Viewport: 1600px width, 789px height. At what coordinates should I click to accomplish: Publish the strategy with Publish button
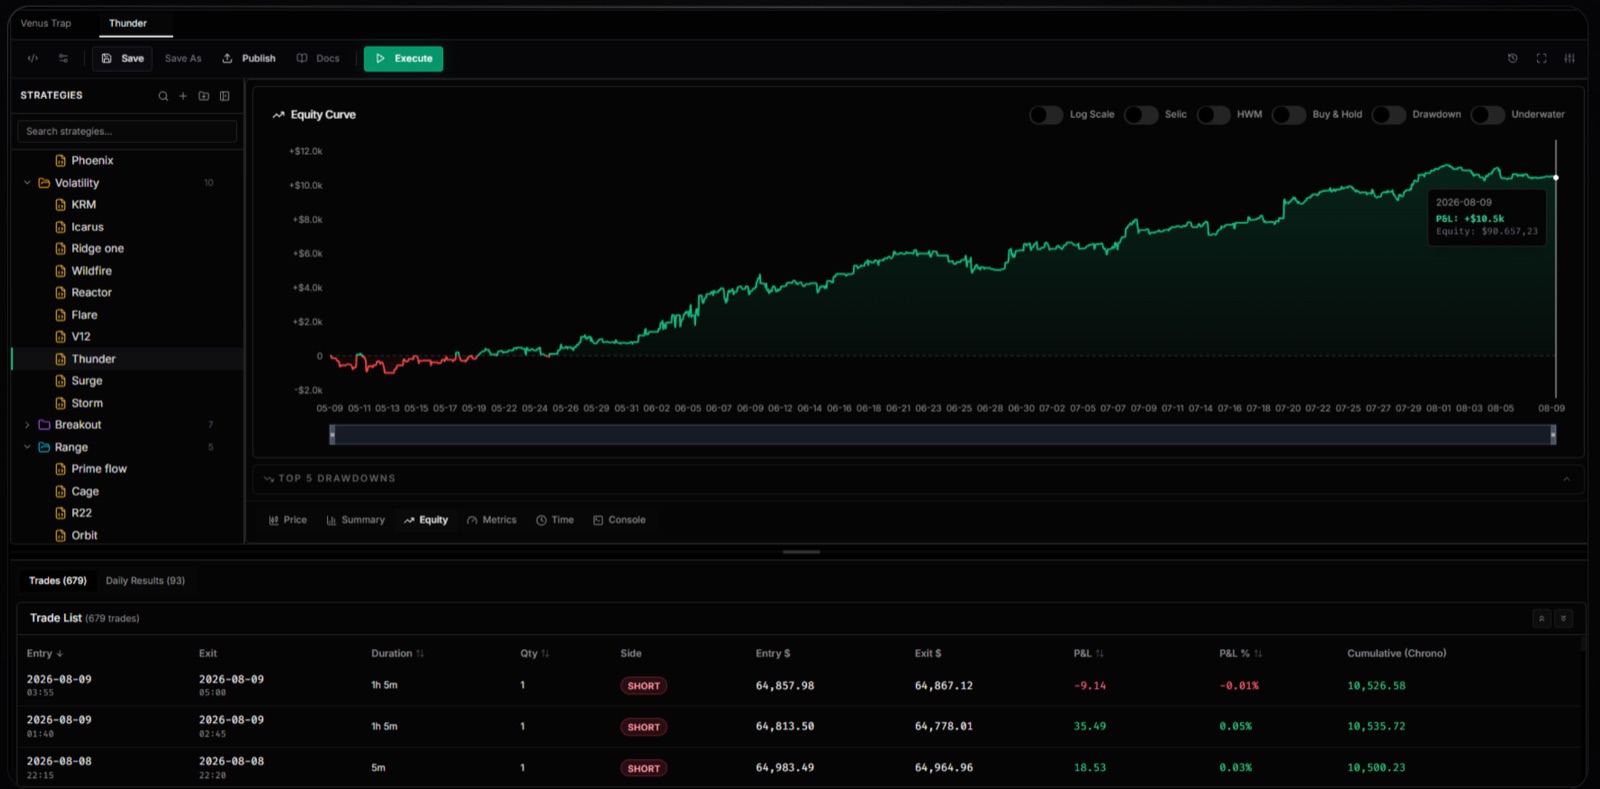(x=249, y=59)
